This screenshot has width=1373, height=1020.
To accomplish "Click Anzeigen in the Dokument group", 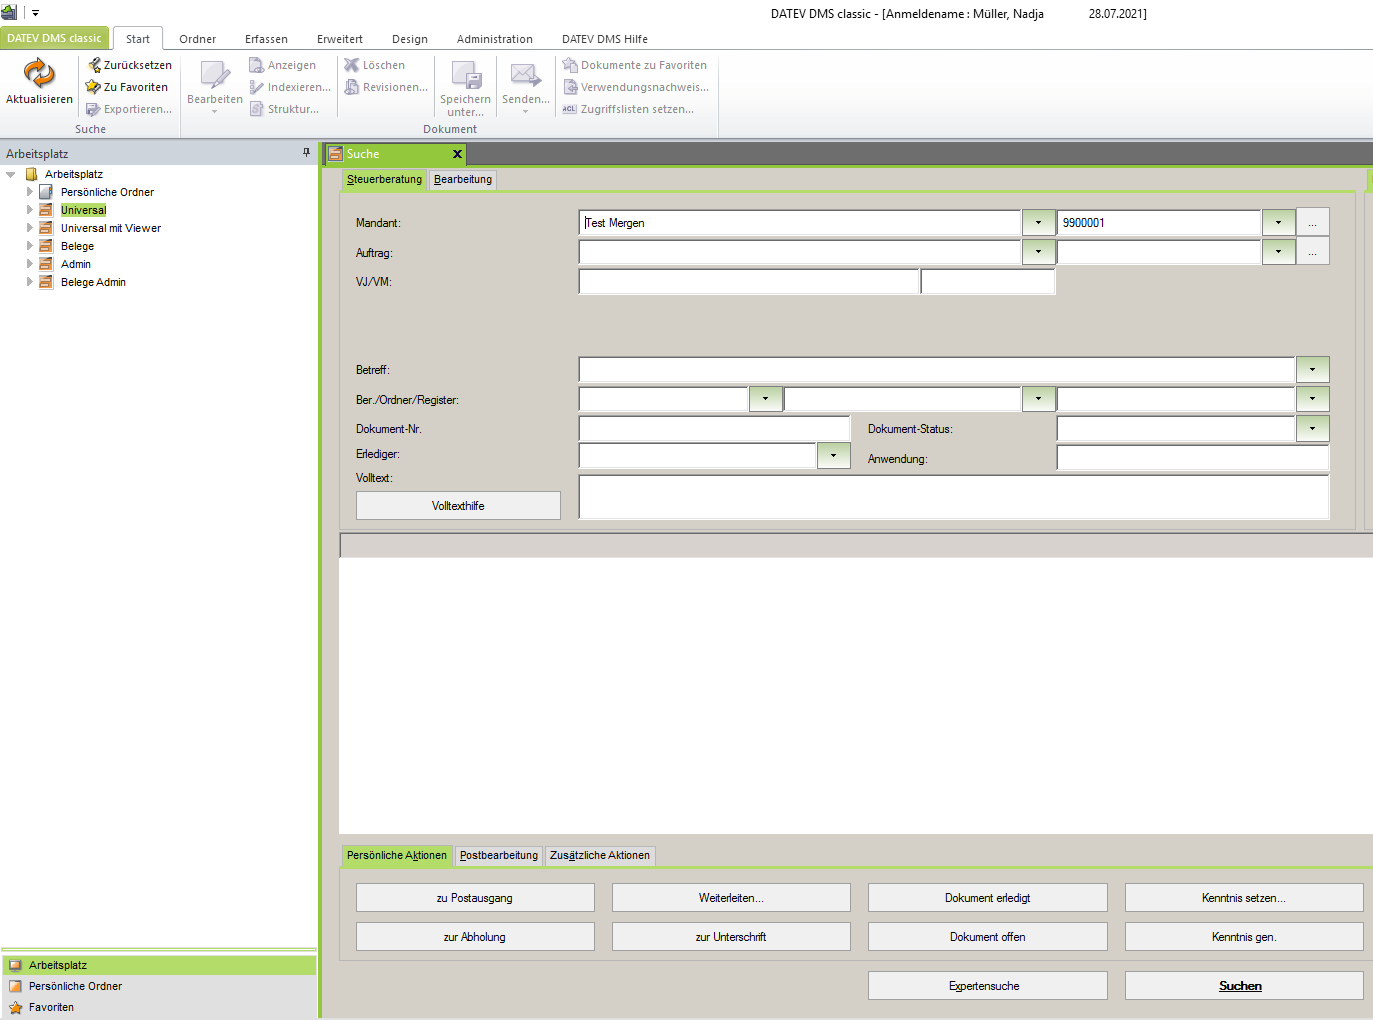I will [282, 65].
